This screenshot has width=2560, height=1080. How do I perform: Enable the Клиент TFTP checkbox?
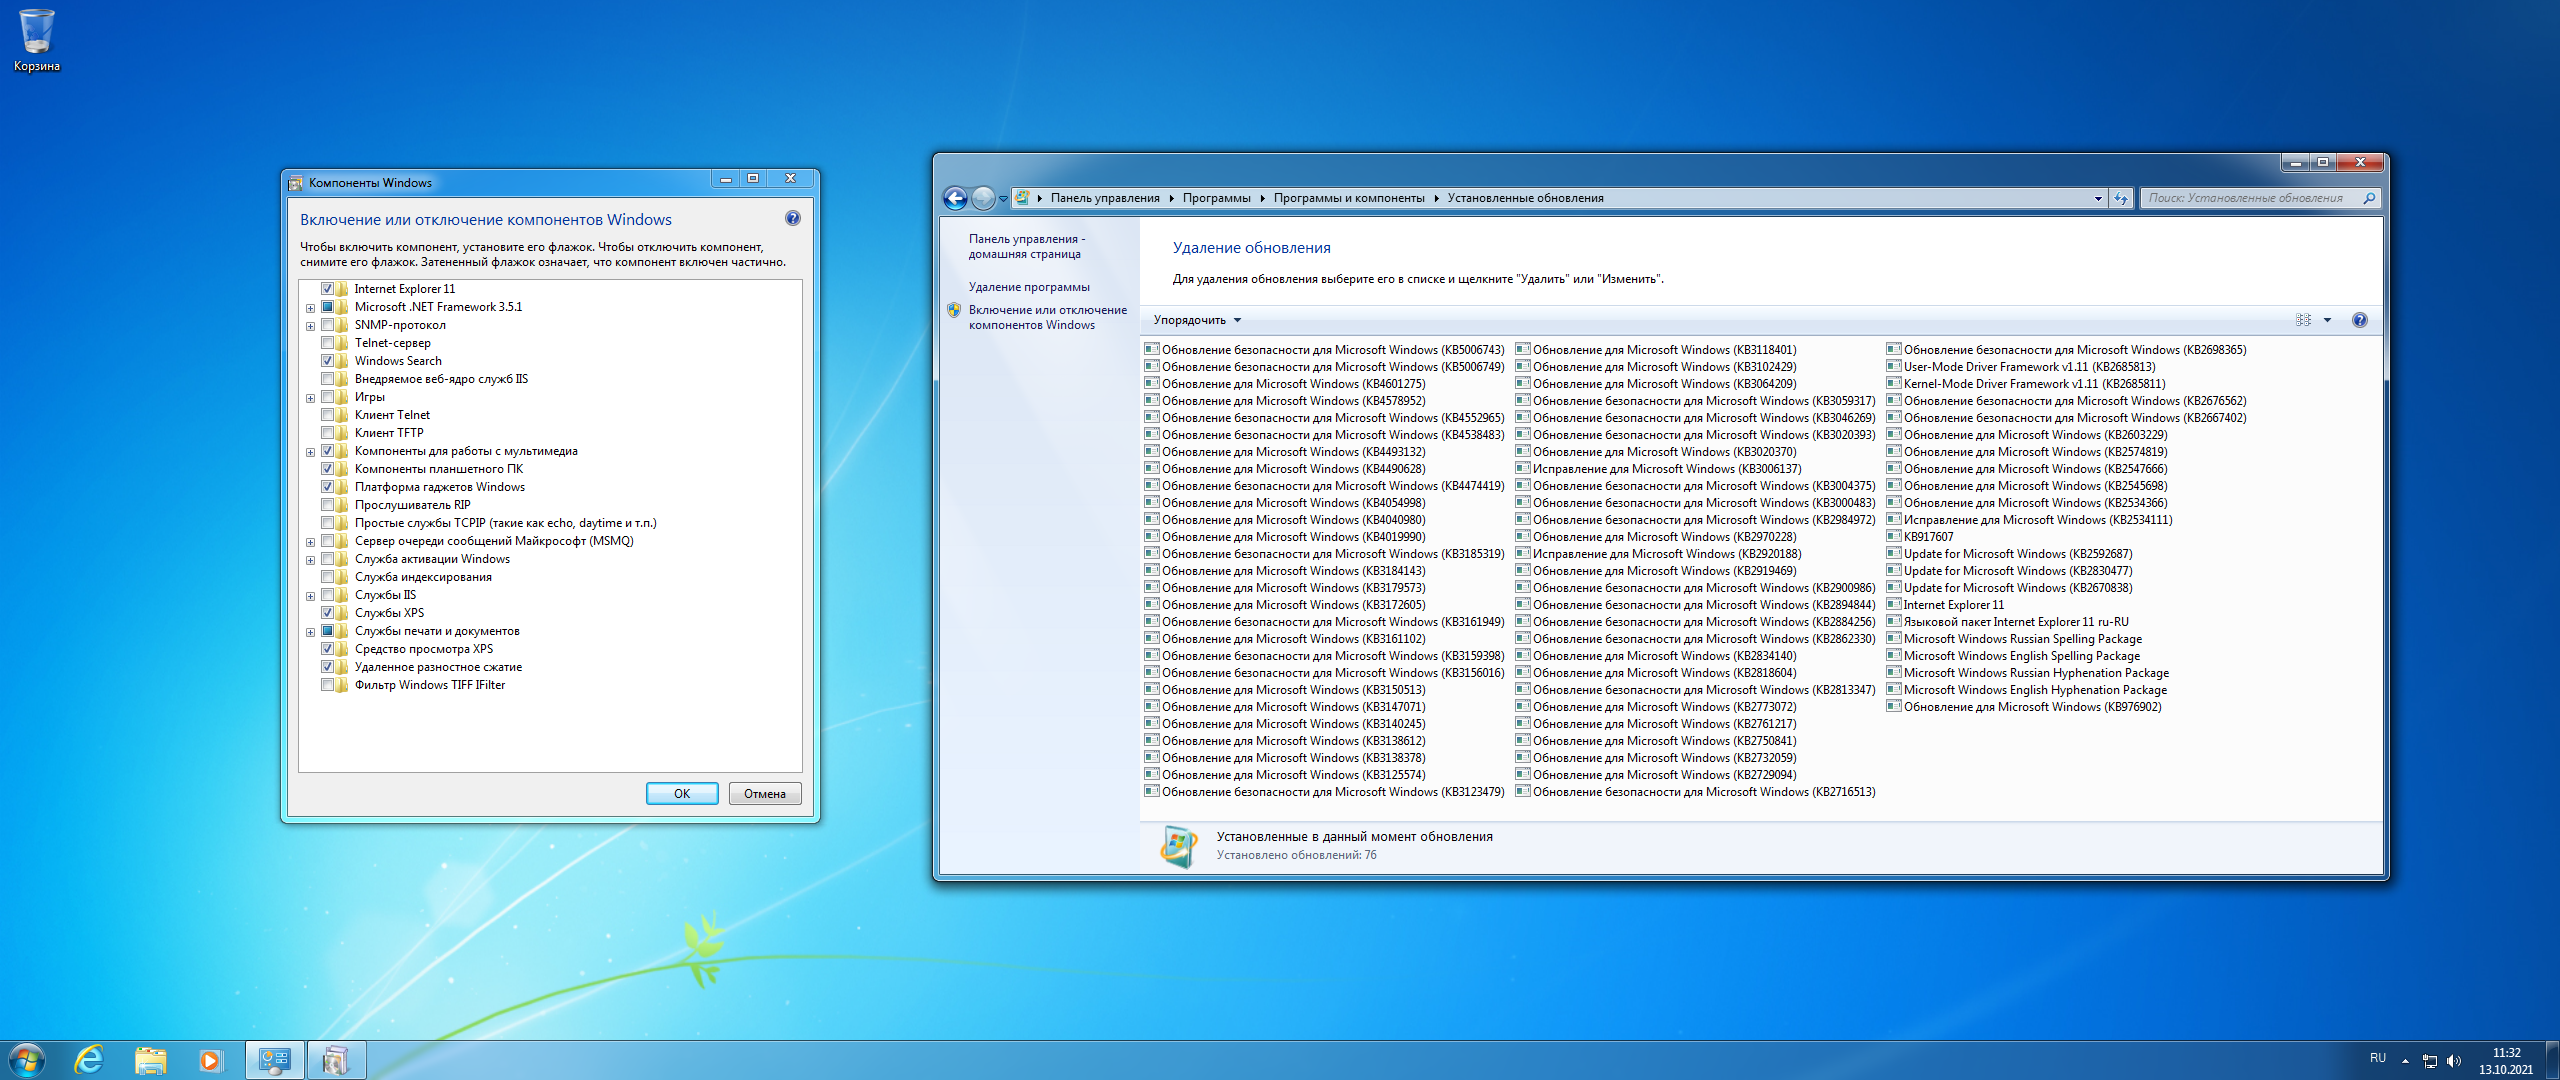[327, 433]
